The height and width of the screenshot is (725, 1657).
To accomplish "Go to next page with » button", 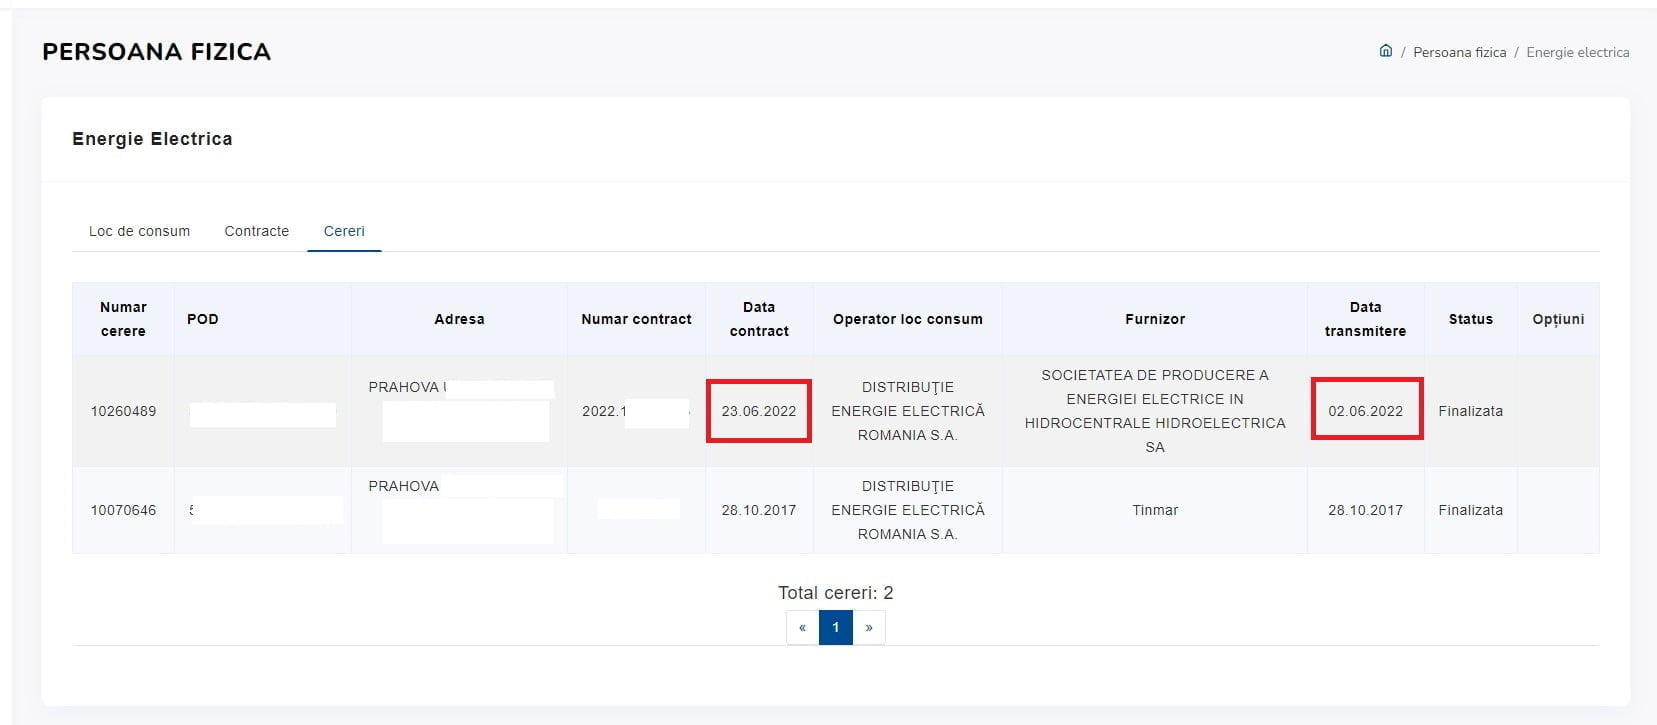I will click(x=869, y=628).
